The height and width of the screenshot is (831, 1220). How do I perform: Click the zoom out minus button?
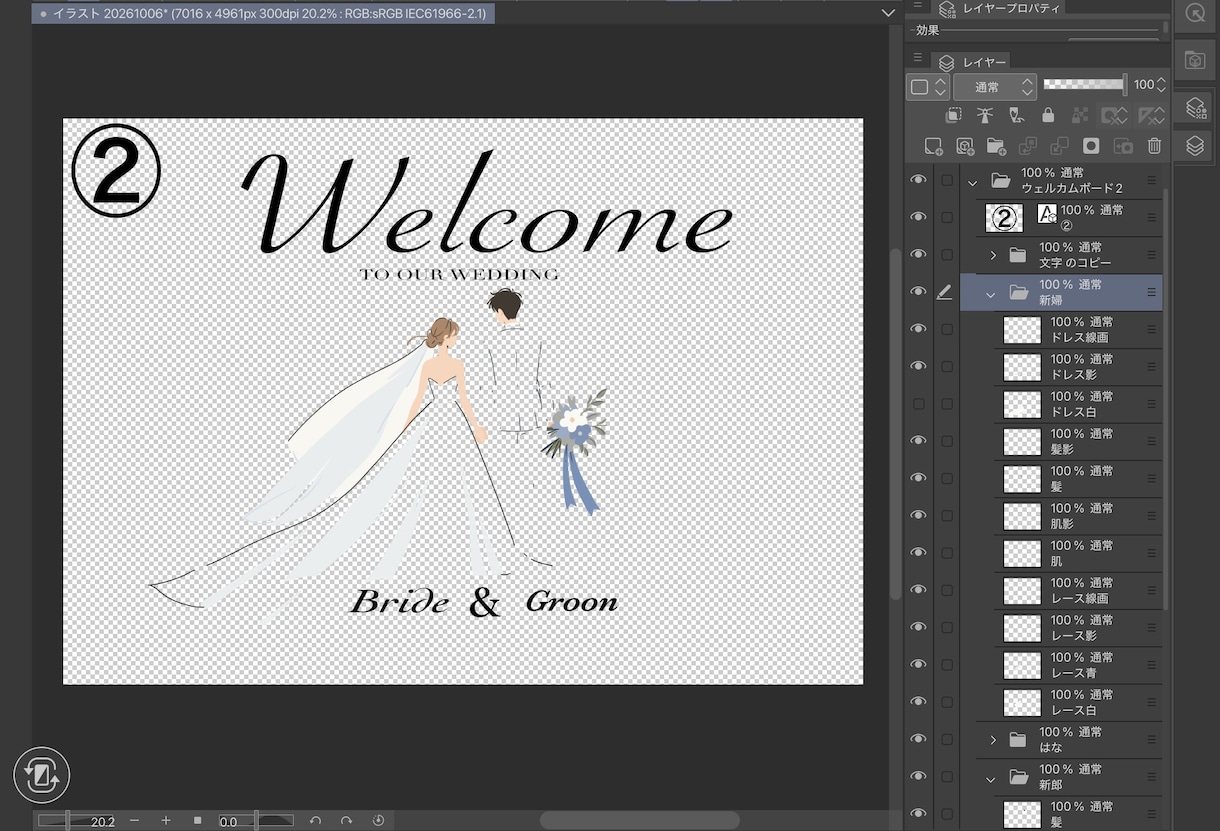(134, 821)
